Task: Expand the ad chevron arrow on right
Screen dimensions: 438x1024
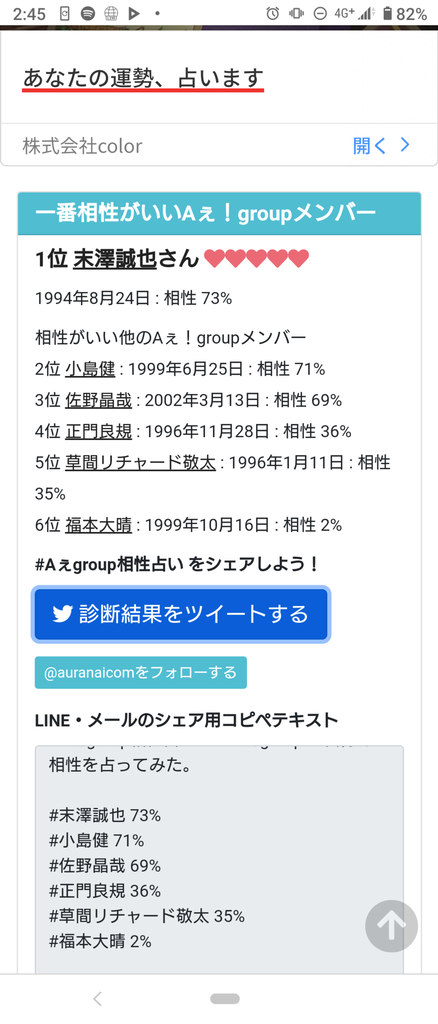Action: click(405, 145)
